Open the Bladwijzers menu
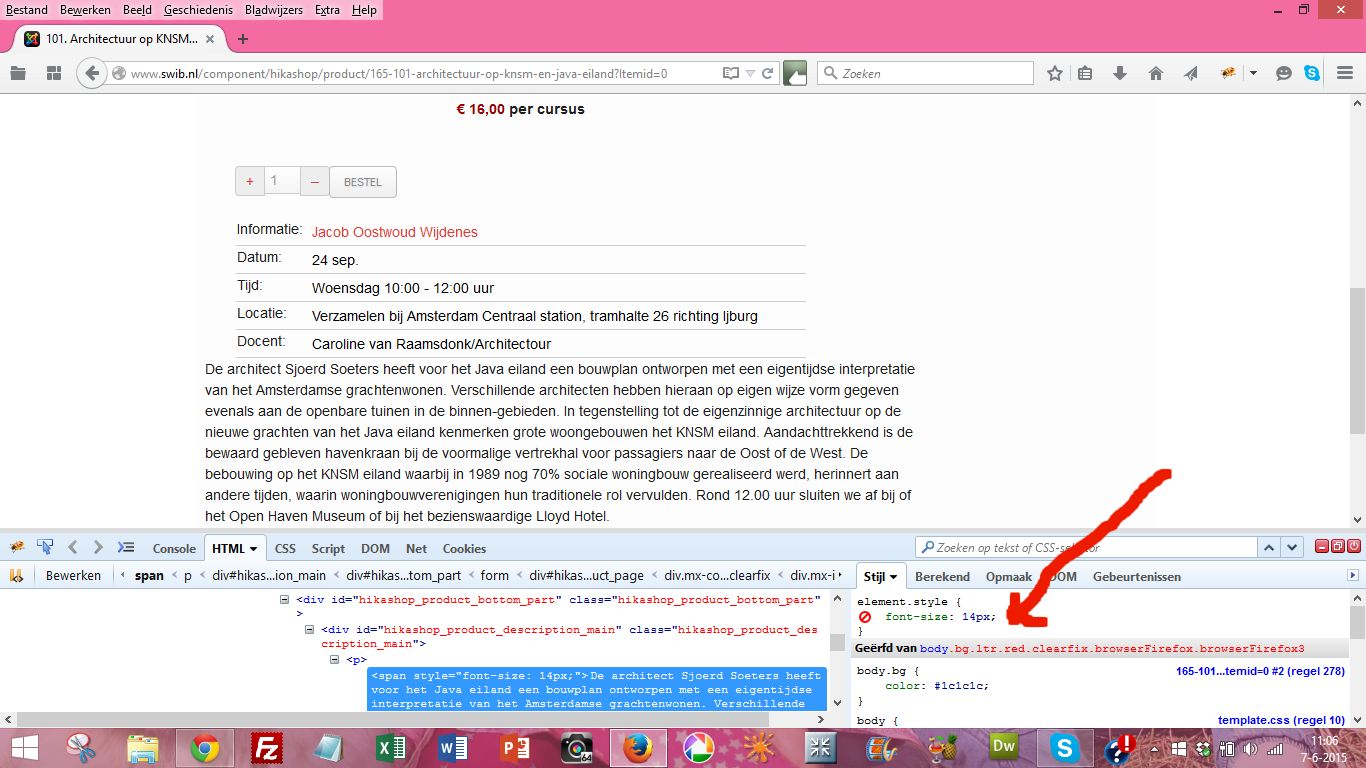Image resolution: width=1366 pixels, height=768 pixels. [x=273, y=10]
